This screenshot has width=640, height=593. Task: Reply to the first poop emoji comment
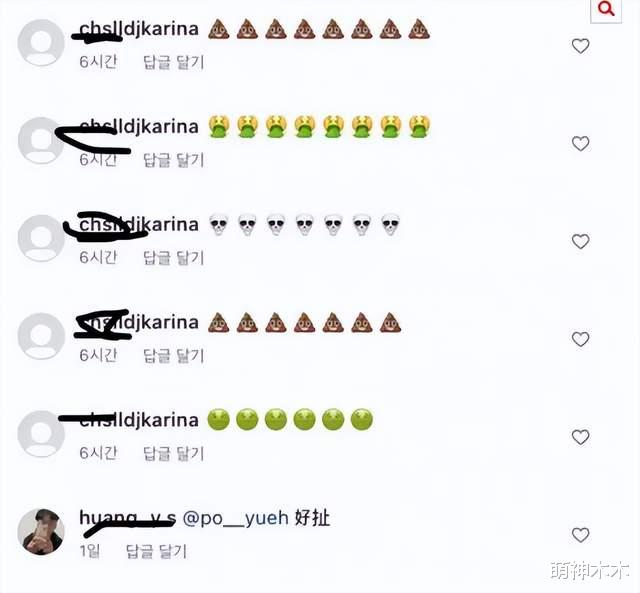pyautogui.click(x=173, y=62)
